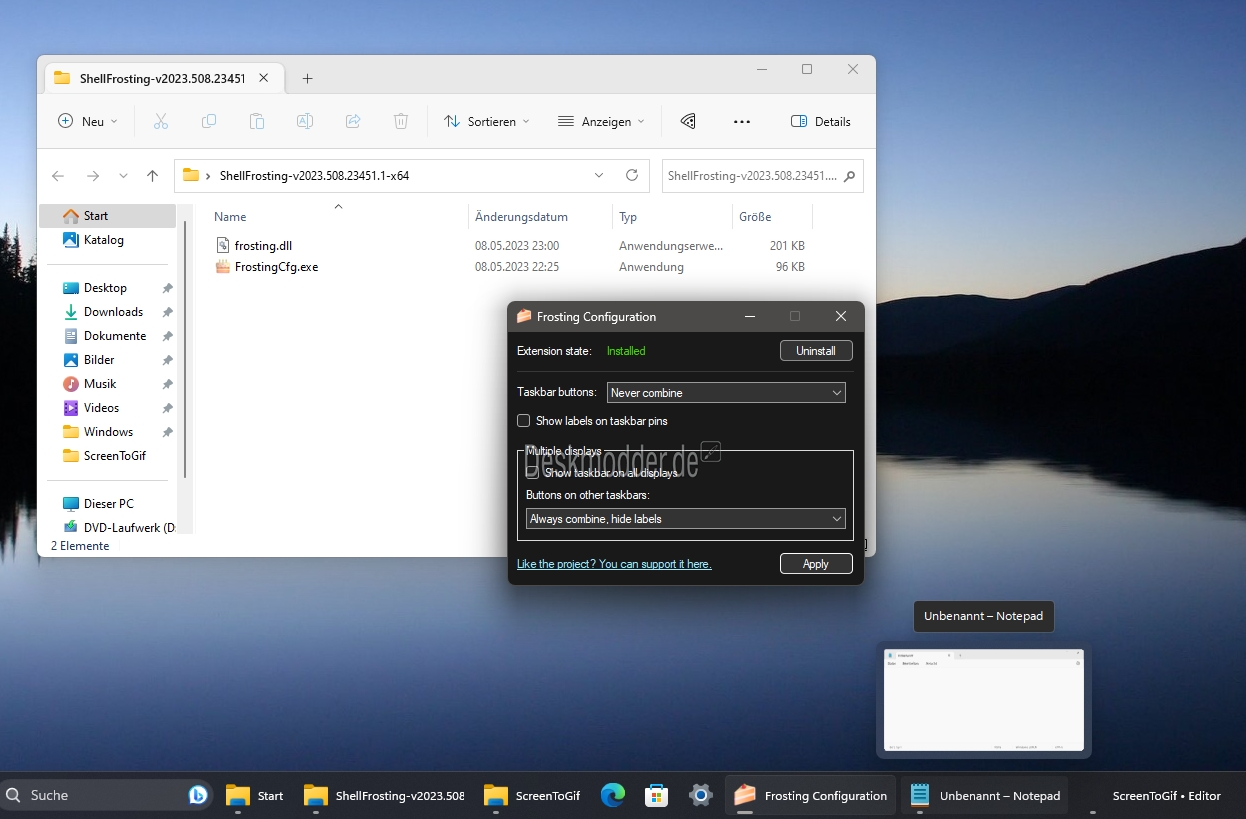Open Microsoft Edge from the taskbar
1246x819 pixels.
pos(613,795)
